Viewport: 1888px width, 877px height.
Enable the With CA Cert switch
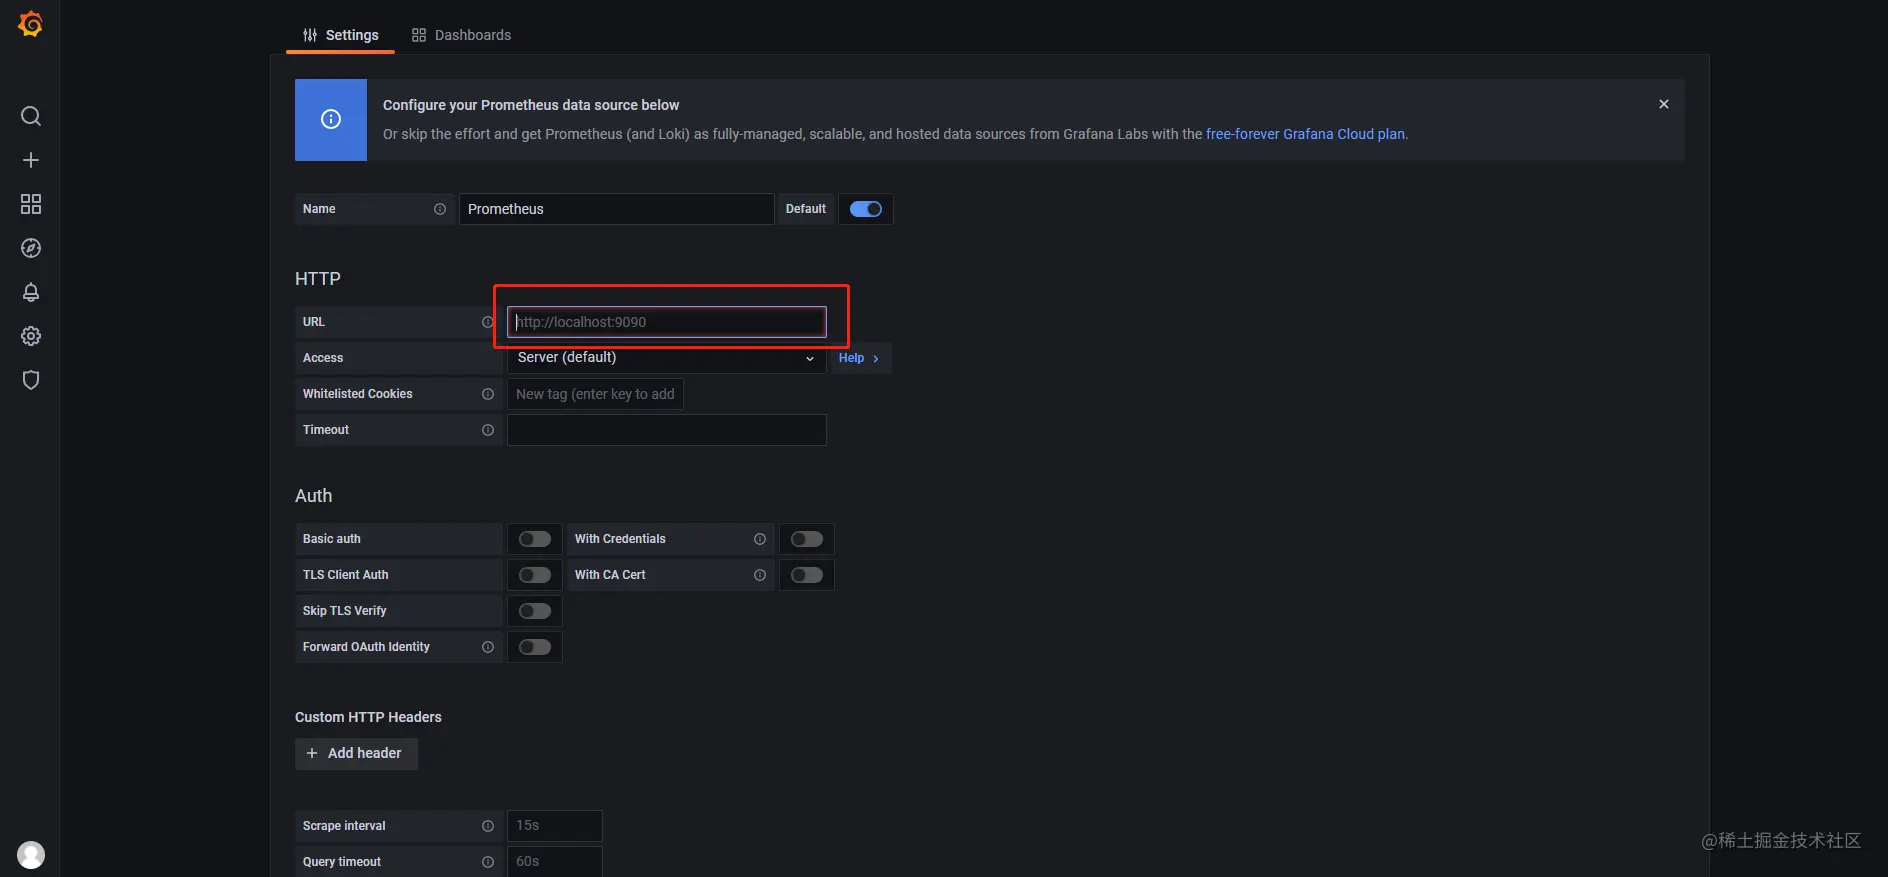807,575
